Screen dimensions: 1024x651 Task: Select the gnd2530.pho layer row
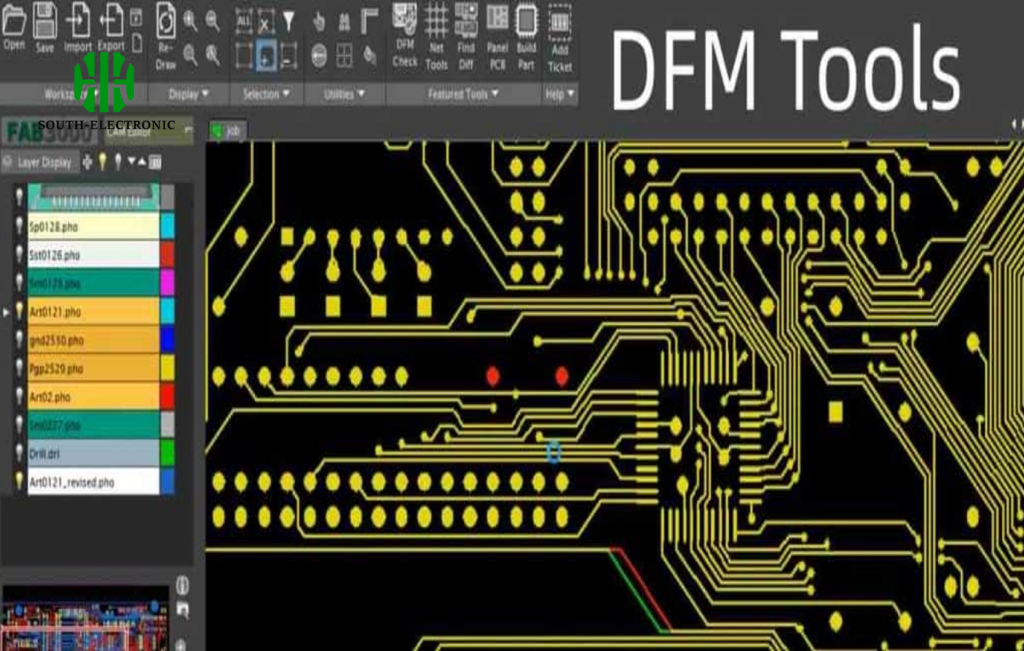93,340
